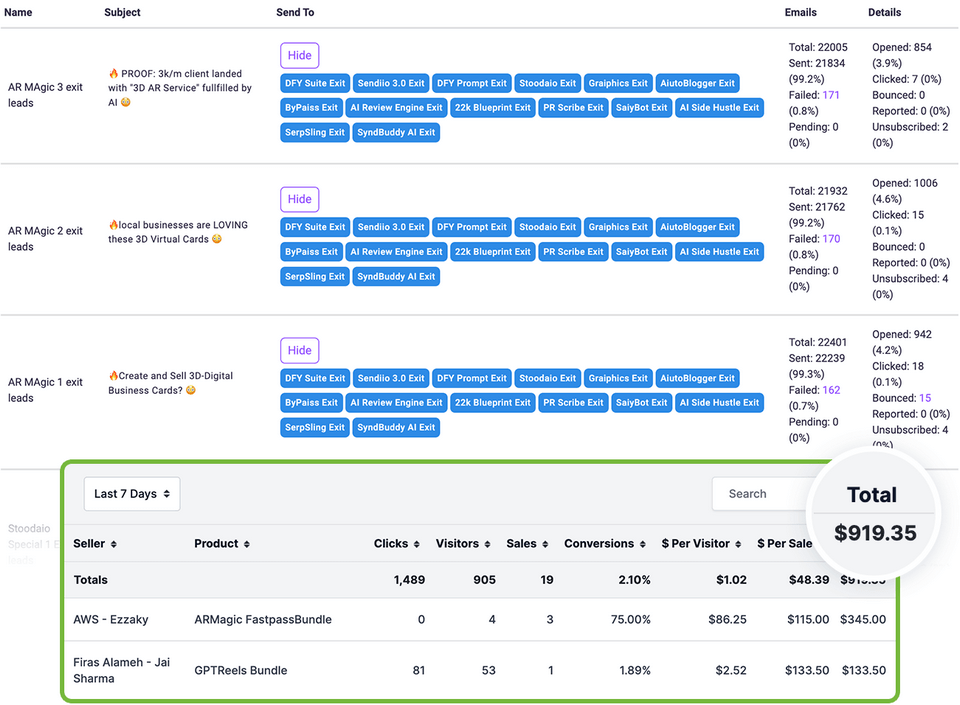The image size is (960, 705).
Task: Hide the Send To tags for AR MAgic 3 exit leads
Action: 299,55
